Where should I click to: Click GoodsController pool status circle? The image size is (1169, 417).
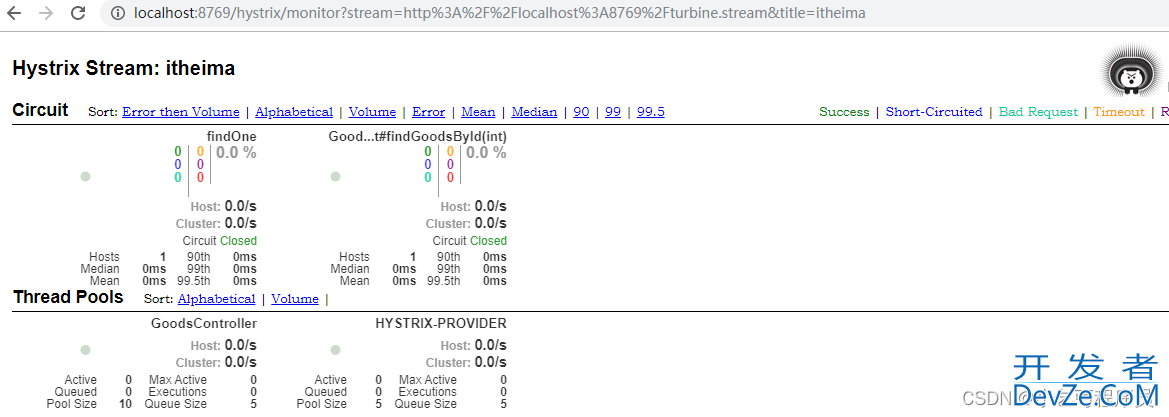85,350
